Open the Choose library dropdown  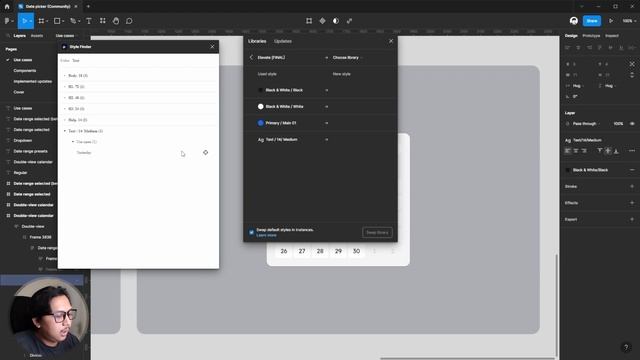347,58
